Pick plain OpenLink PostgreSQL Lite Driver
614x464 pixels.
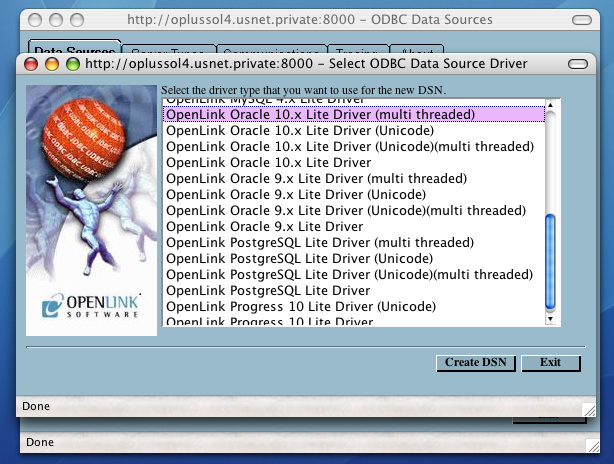[354, 291]
